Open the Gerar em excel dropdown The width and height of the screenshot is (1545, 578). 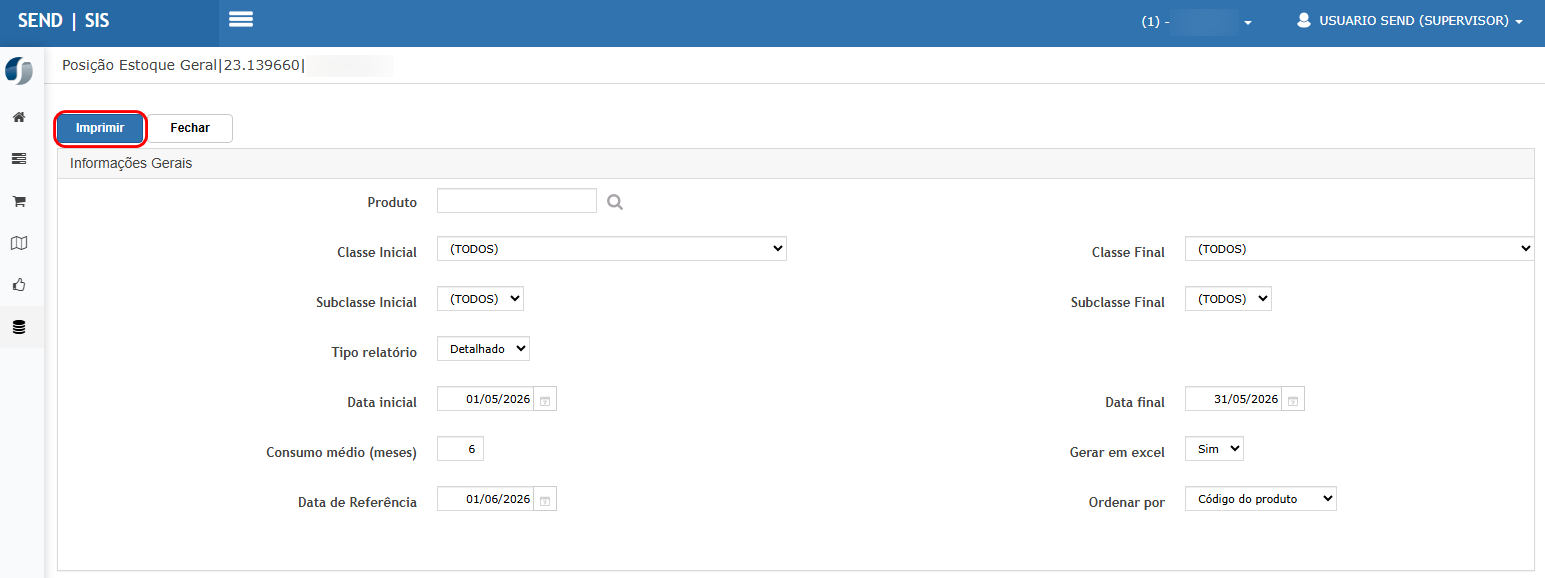point(1214,449)
